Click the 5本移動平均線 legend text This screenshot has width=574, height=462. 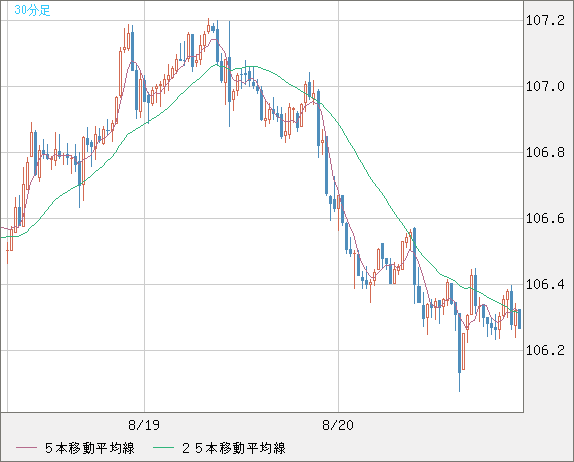point(90,448)
